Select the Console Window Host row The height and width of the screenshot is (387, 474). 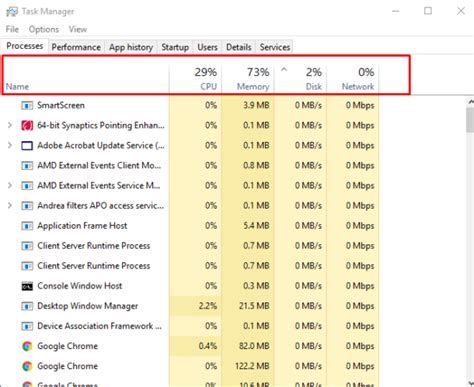(x=190, y=286)
